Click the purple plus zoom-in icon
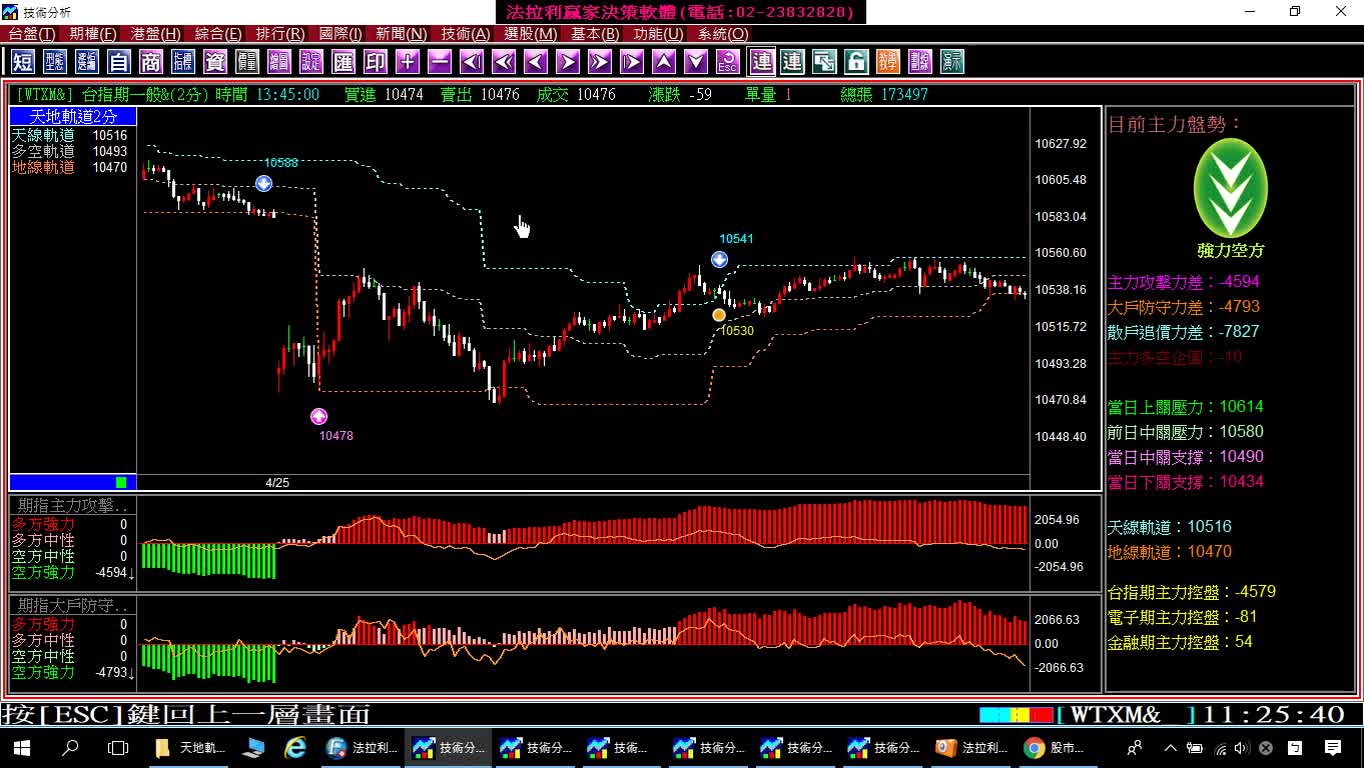The image size is (1364, 768). click(x=407, y=62)
